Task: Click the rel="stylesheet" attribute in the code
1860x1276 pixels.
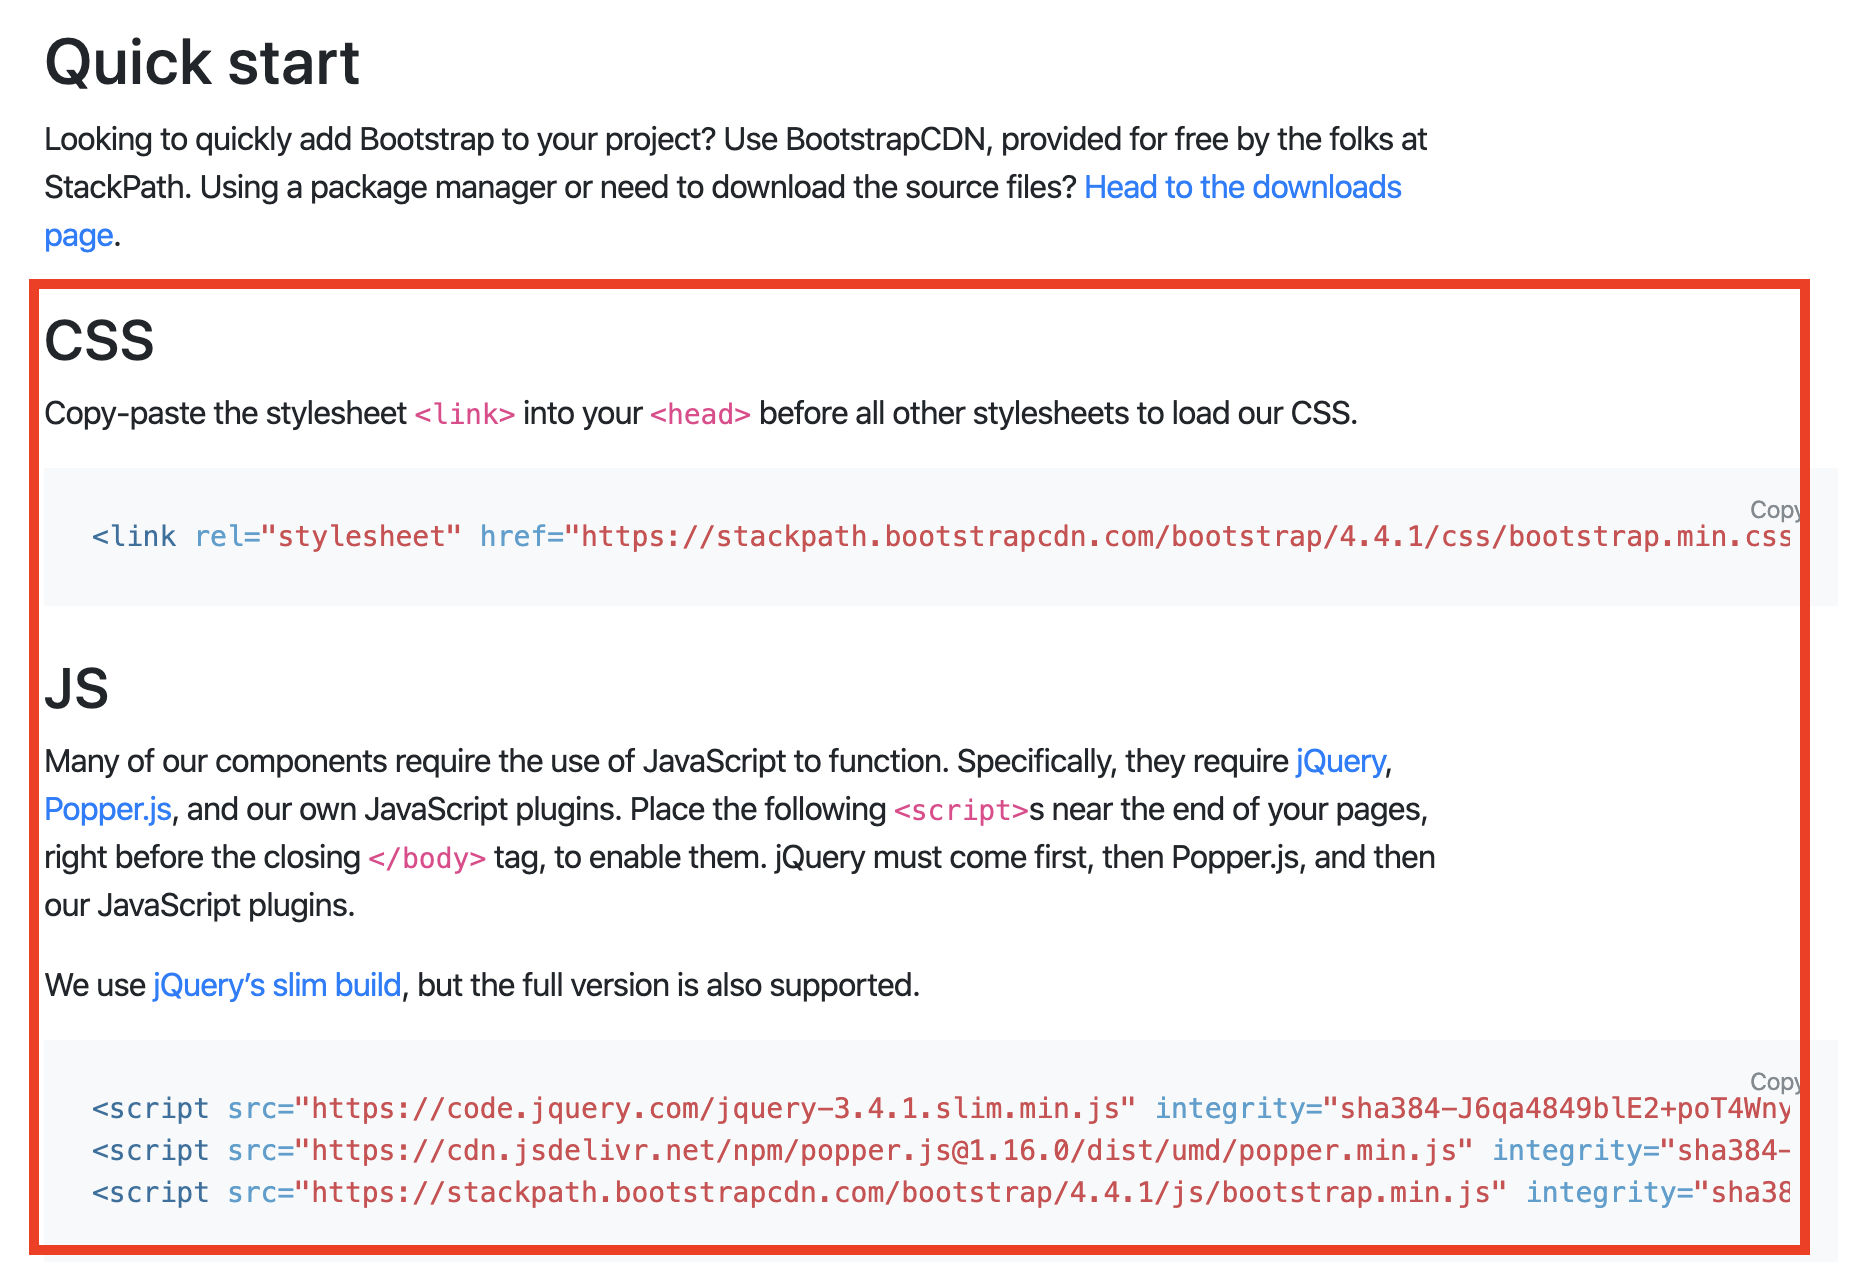Action: 327,536
